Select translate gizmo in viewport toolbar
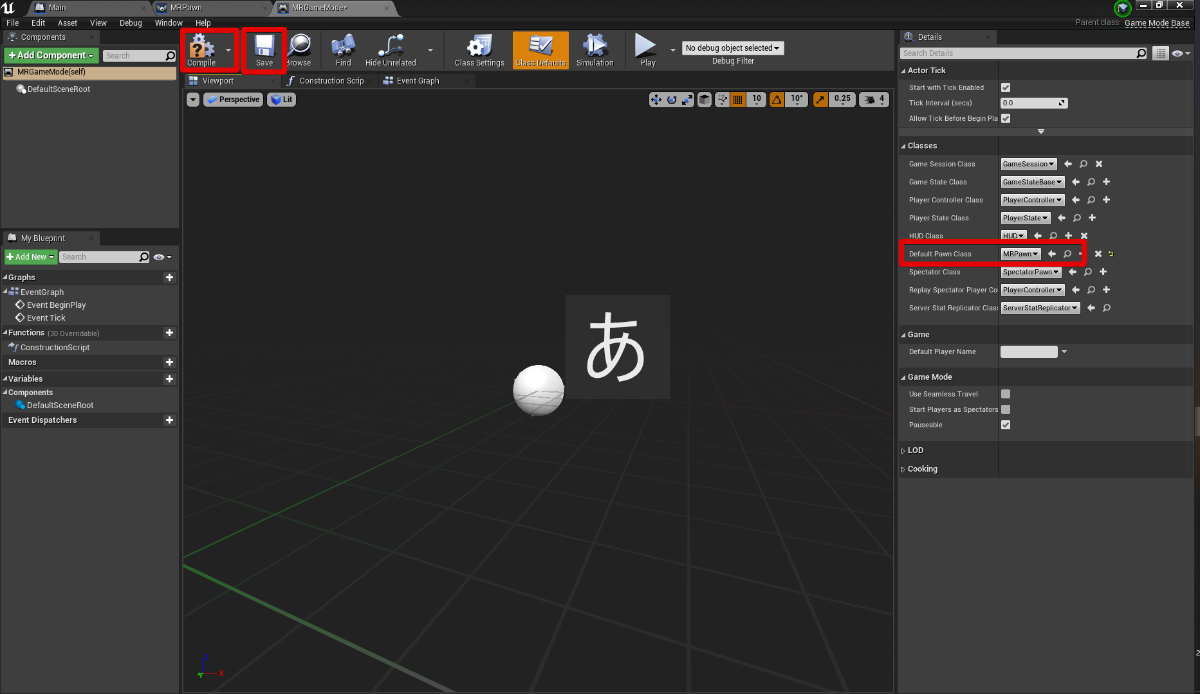 pos(656,100)
